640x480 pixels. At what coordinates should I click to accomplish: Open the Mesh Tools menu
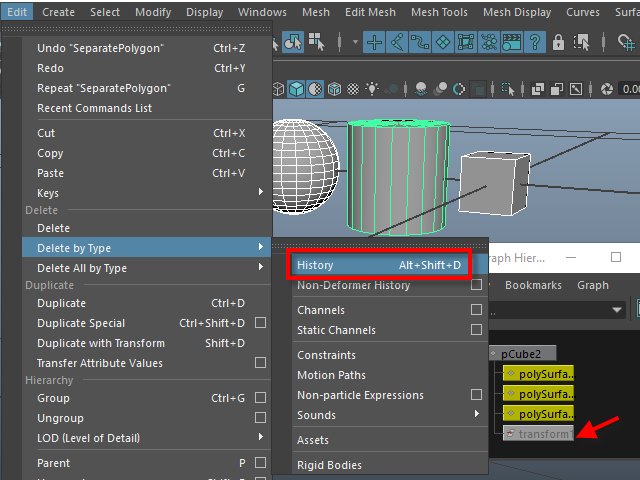point(439,12)
